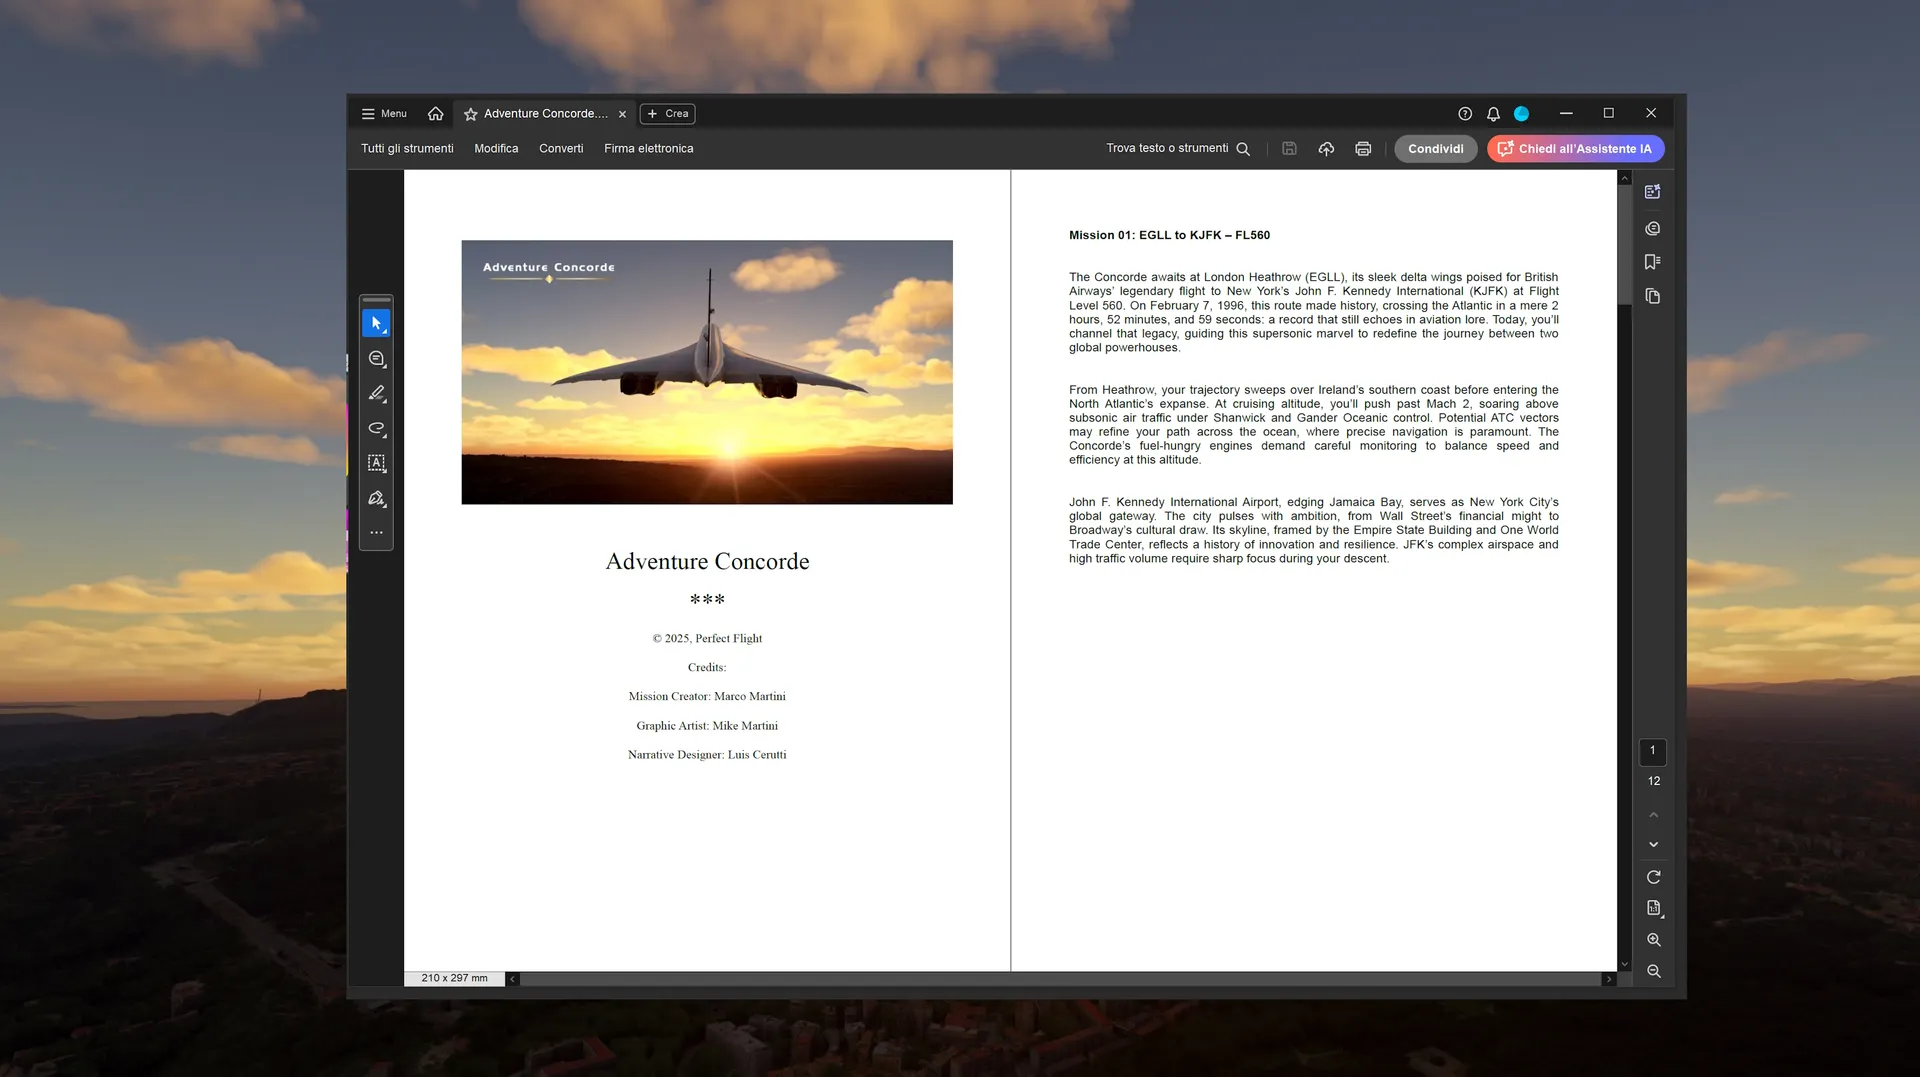Select the freehand draw tool
Screen dimensions: 1920x1077
click(376, 429)
